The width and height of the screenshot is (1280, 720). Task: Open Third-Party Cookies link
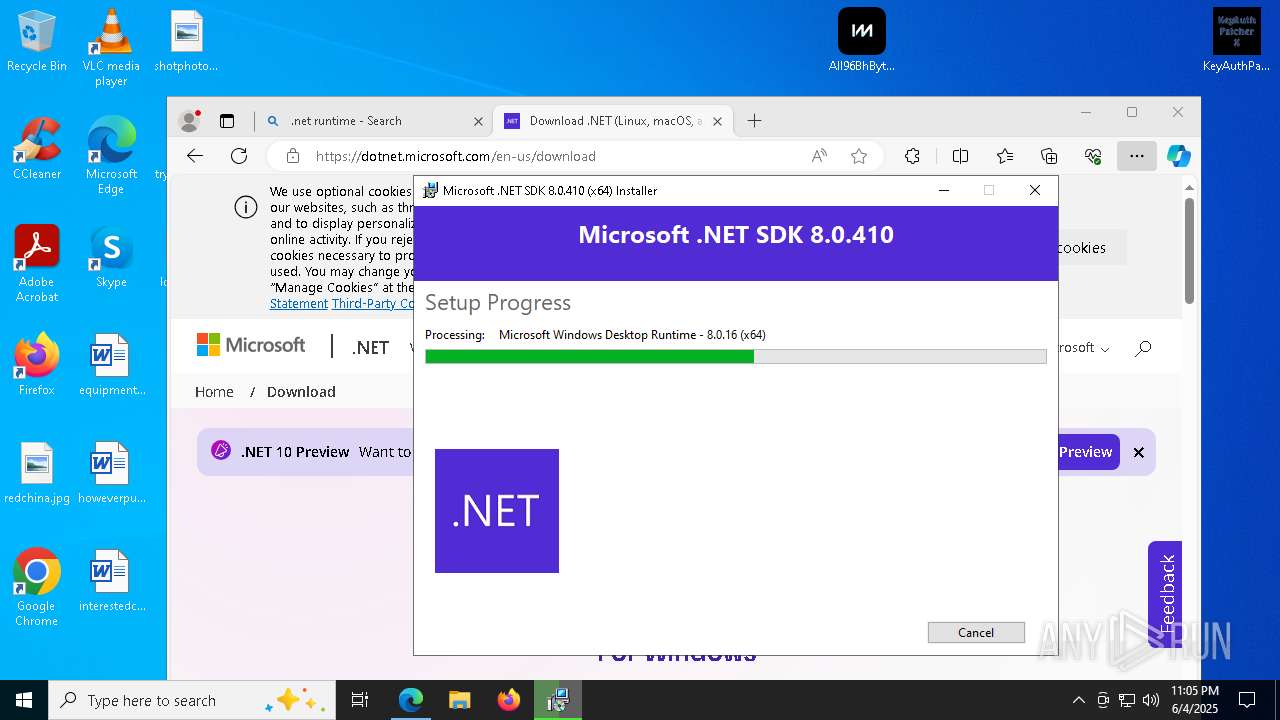[x=373, y=303]
